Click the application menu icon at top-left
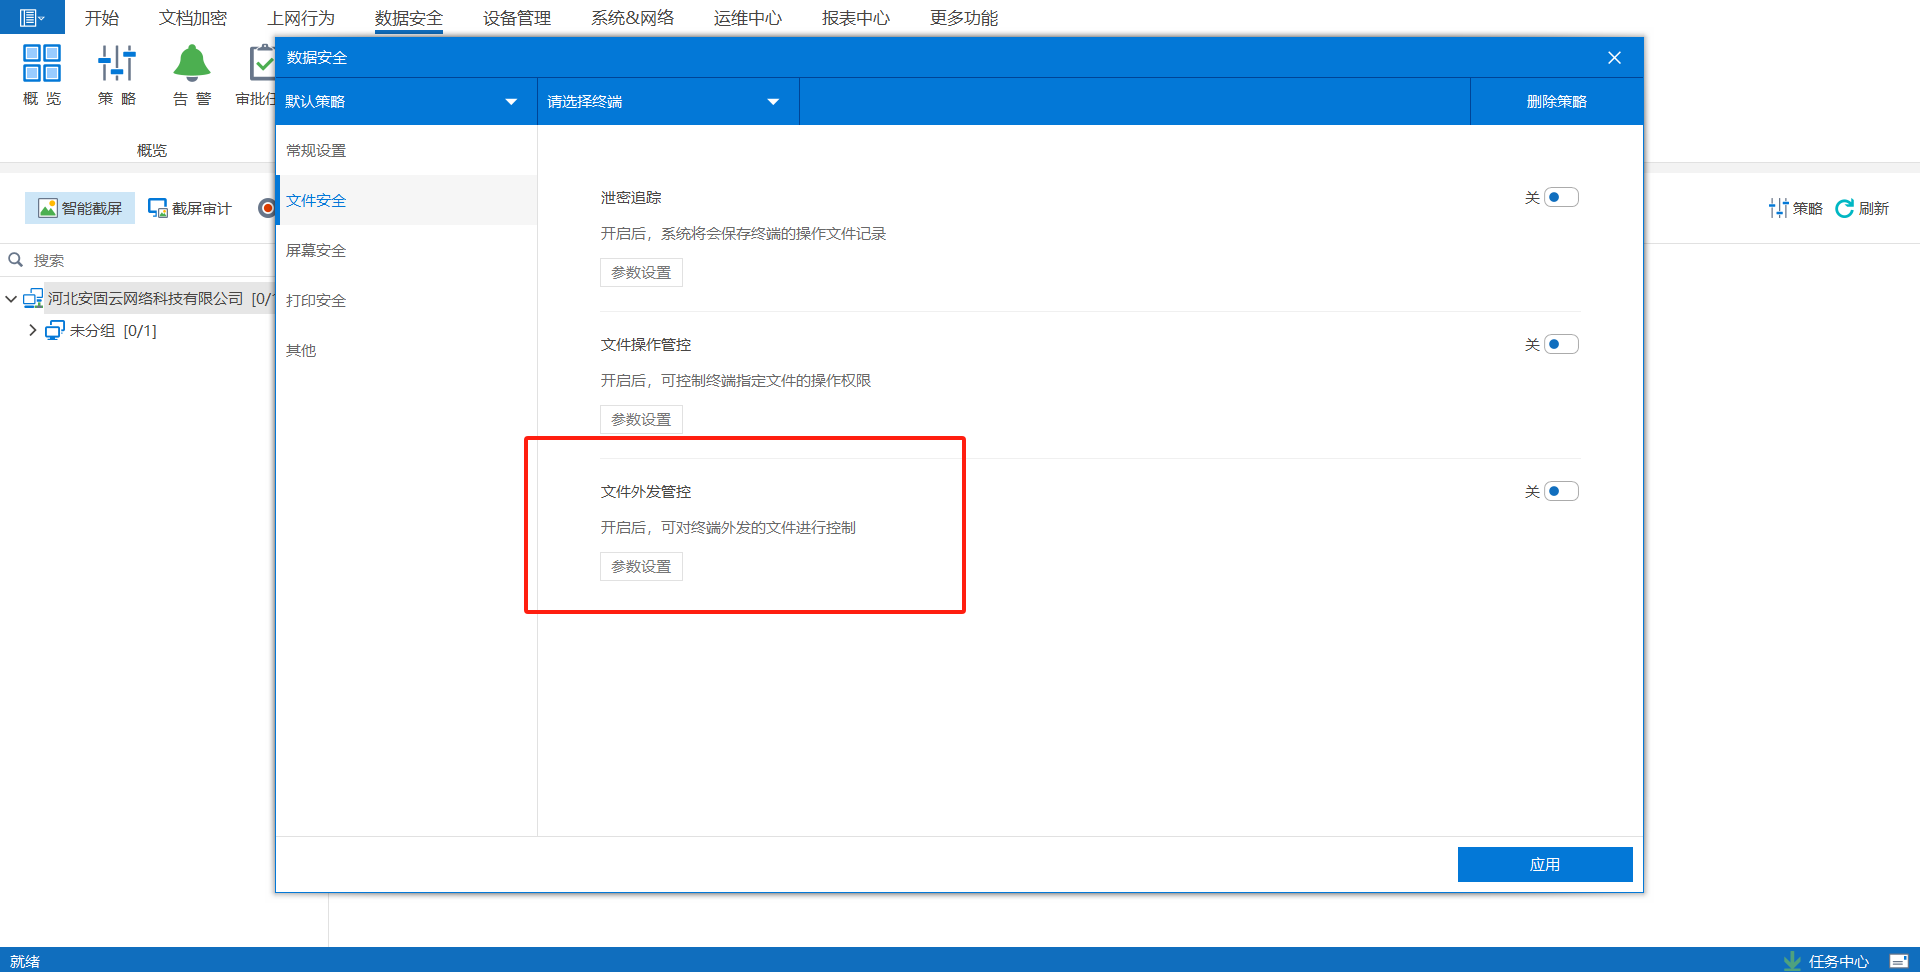Screen dimensions: 1920x972 tap(31, 17)
